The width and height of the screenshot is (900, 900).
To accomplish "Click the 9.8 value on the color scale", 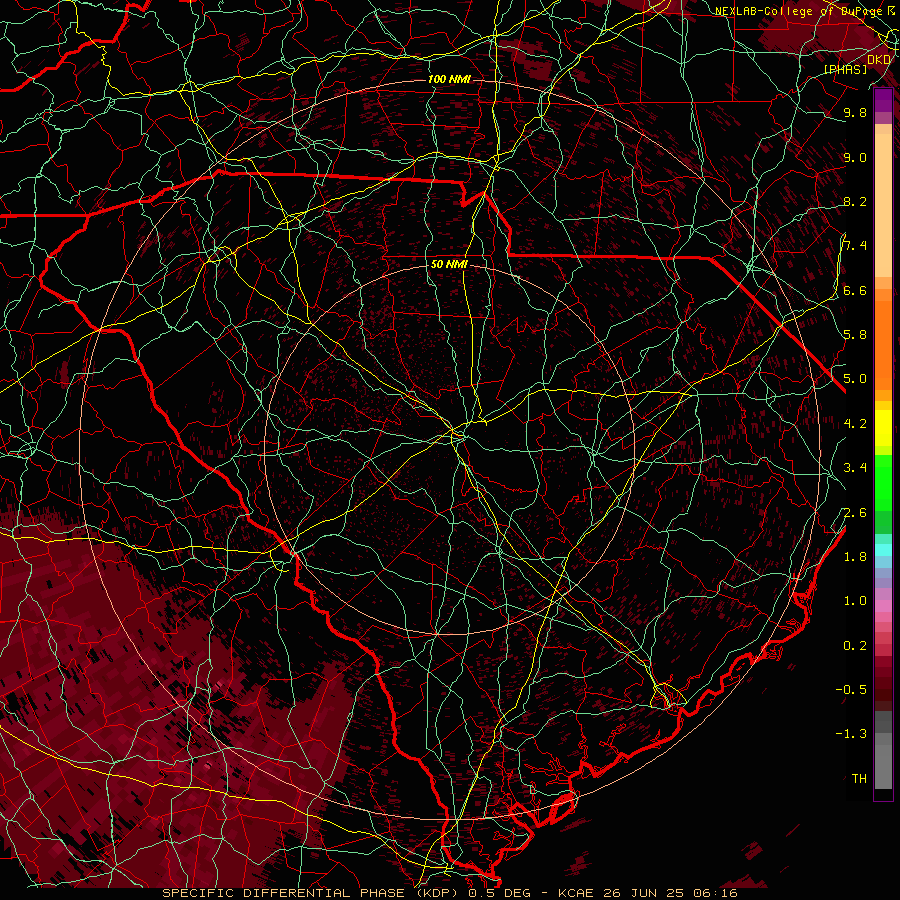I will 855,113.
